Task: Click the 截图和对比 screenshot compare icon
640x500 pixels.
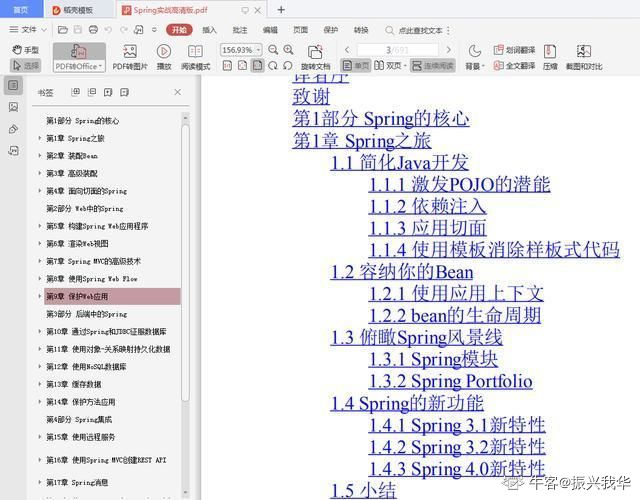Action: (x=584, y=51)
